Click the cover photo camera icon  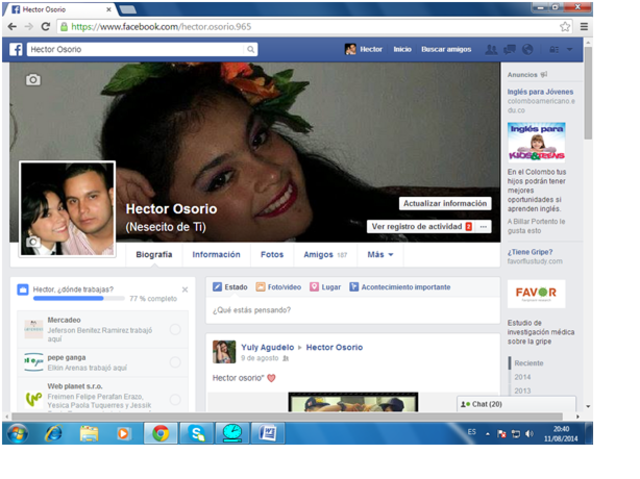click(33, 80)
